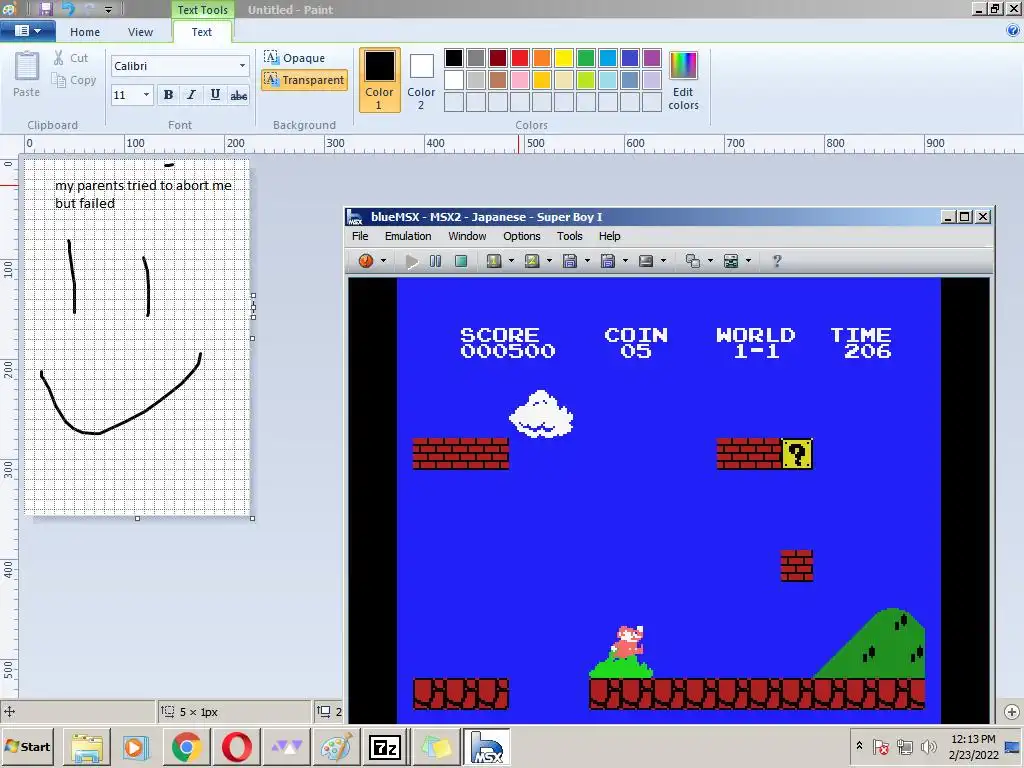Click the play emulation icon in blueMSX

(411, 261)
